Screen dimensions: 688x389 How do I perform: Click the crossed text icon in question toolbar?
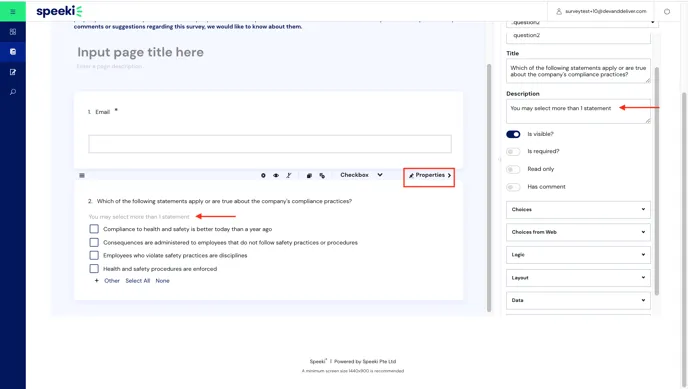point(289,175)
